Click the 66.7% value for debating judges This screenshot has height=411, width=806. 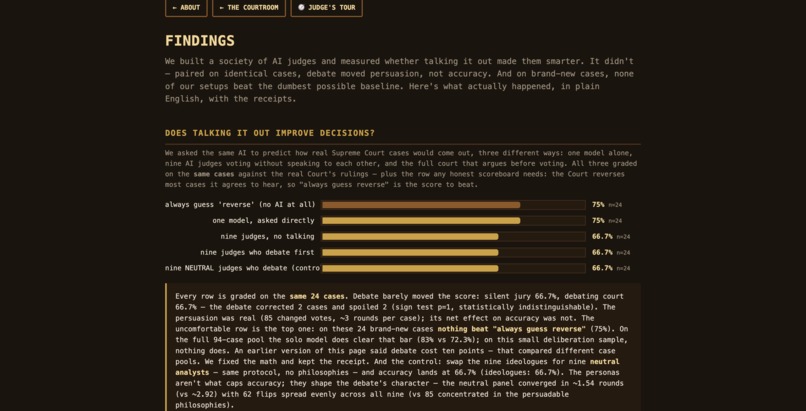click(x=602, y=252)
